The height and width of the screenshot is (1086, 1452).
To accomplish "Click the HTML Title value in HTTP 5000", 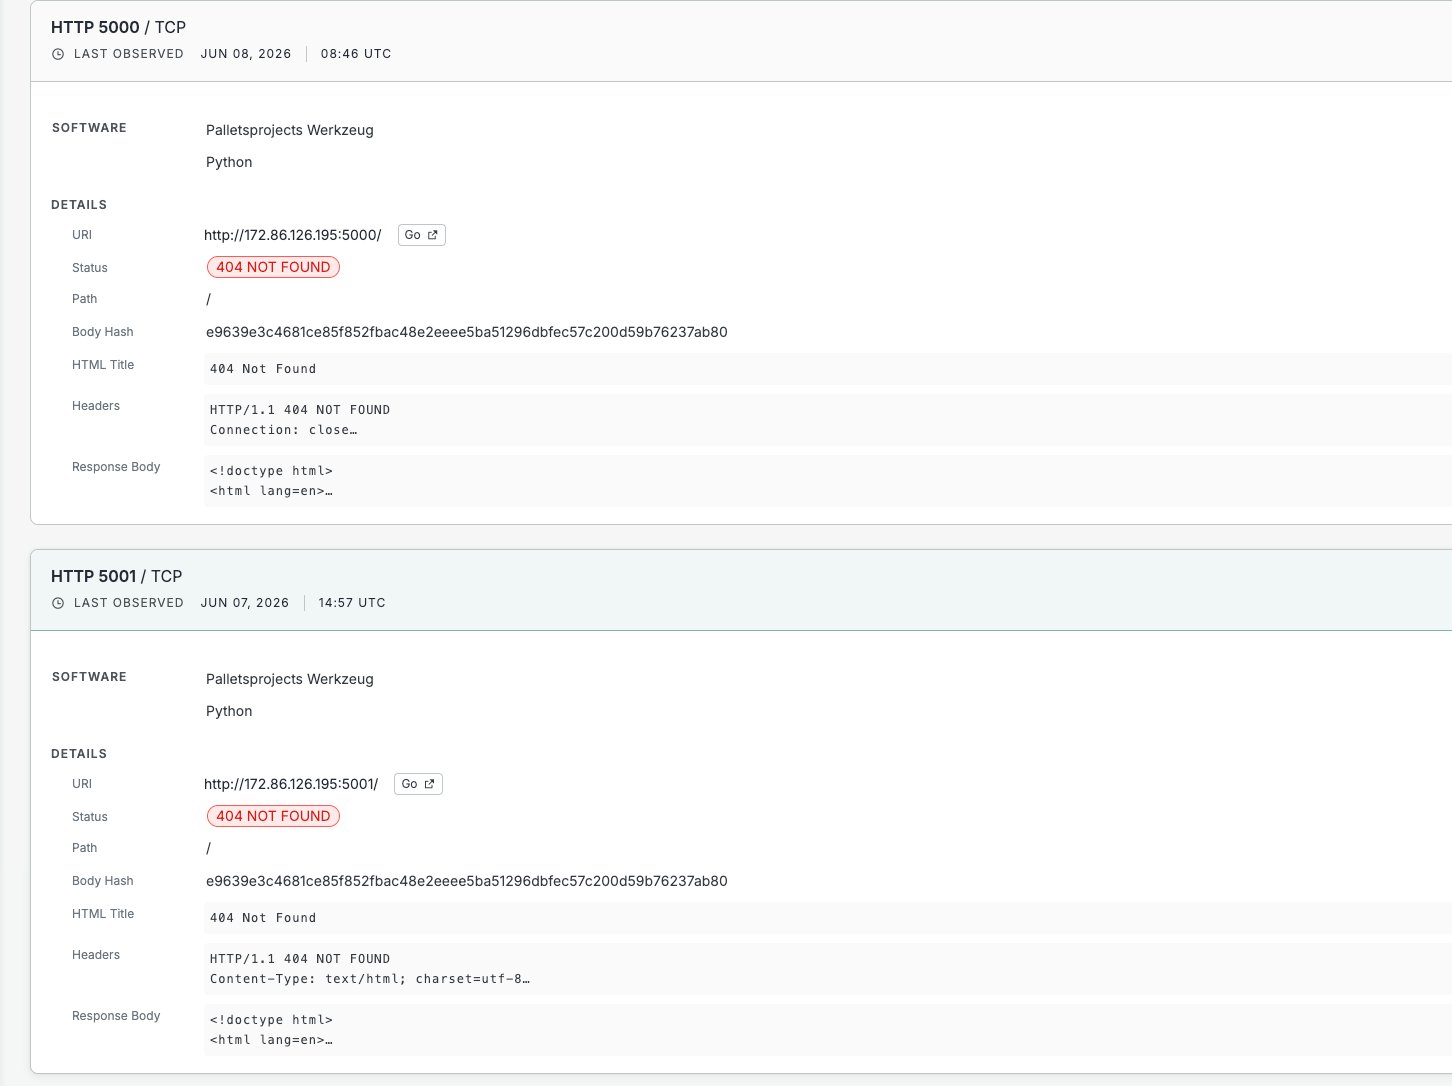I will (x=827, y=369).
